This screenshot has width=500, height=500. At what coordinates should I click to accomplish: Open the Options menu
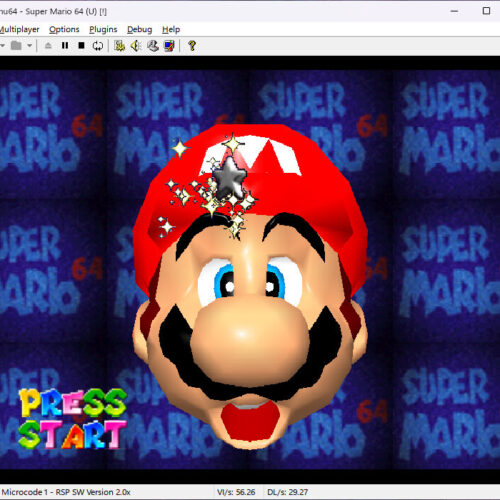(64, 29)
